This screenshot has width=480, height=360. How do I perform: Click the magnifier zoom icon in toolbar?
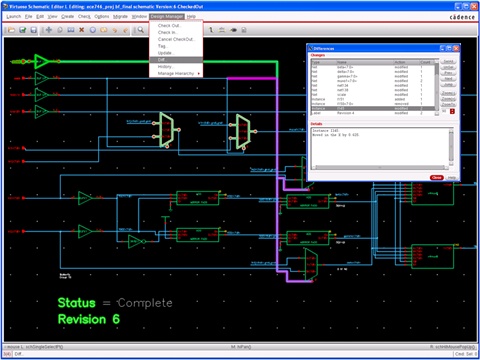[141, 30]
